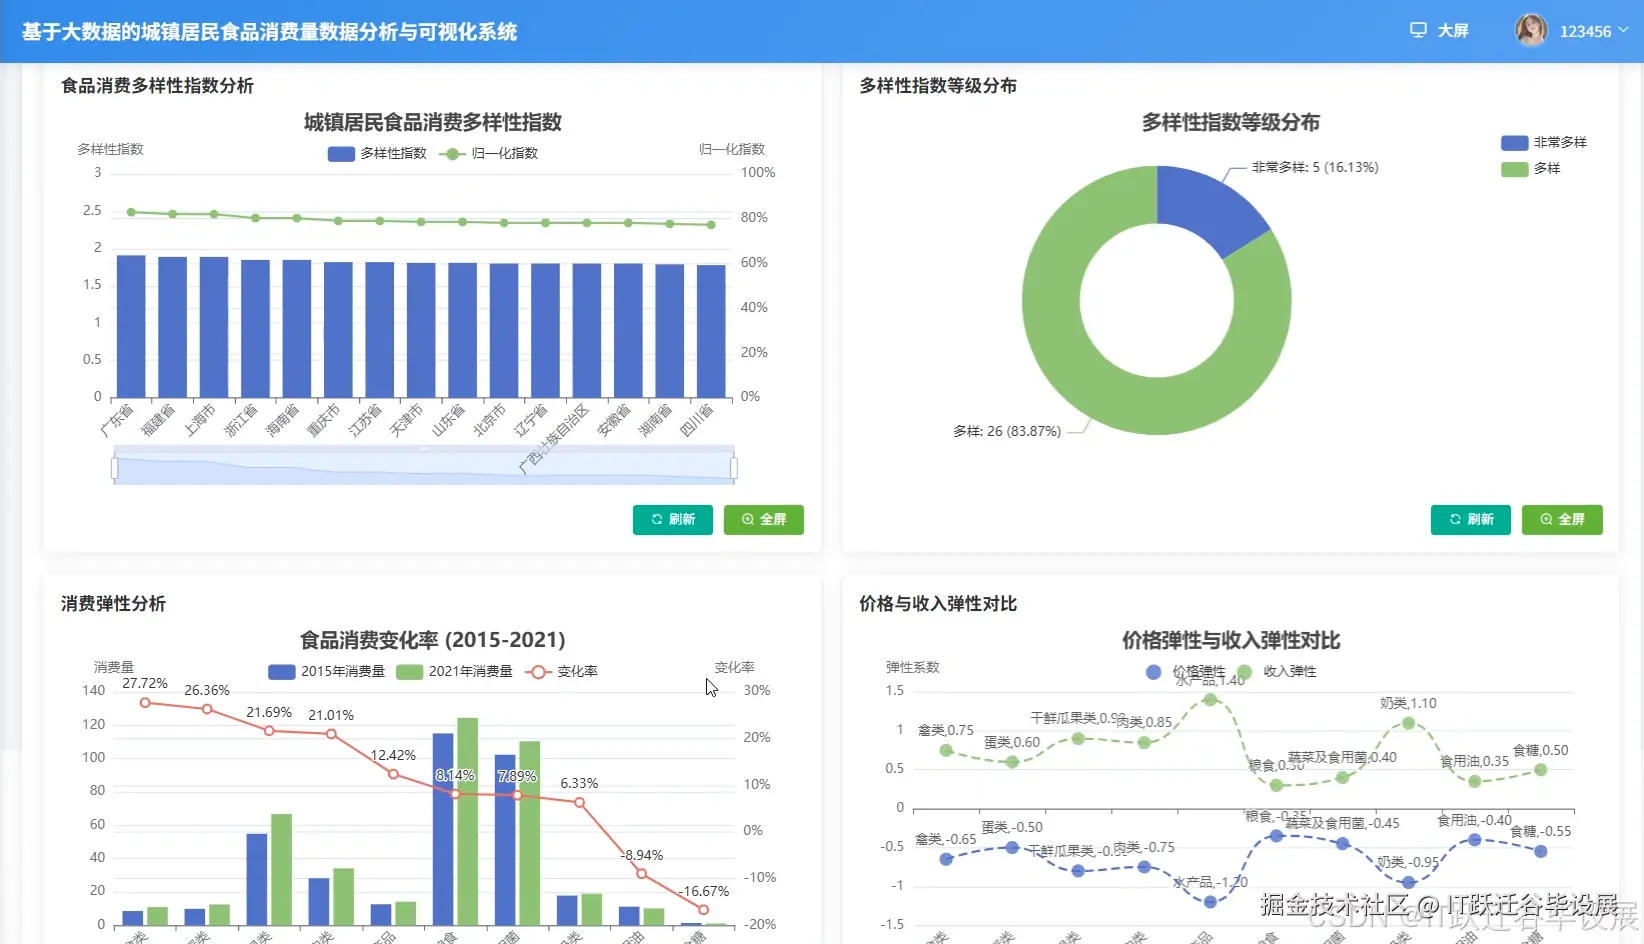Click the 食糖 -0.55 price elasticity point
Screen dimensions: 1644x944
click(1541, 852)
